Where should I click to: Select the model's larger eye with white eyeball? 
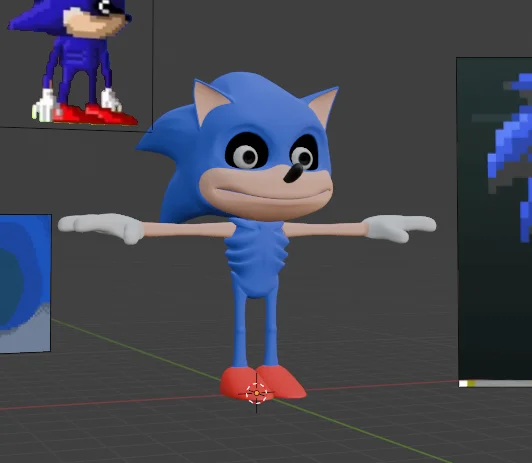[x=247, y=151]
